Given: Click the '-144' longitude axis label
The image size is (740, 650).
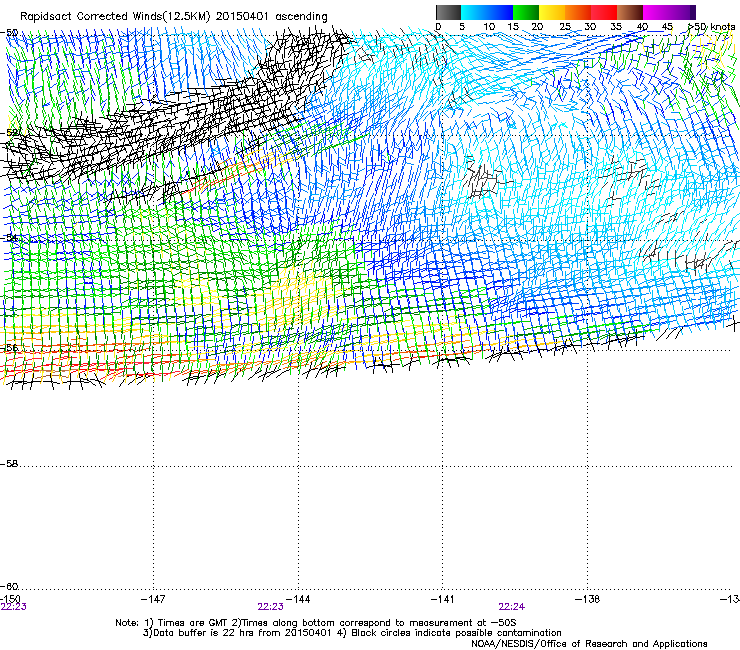Looking at the screenshot, I should [298, 599].
